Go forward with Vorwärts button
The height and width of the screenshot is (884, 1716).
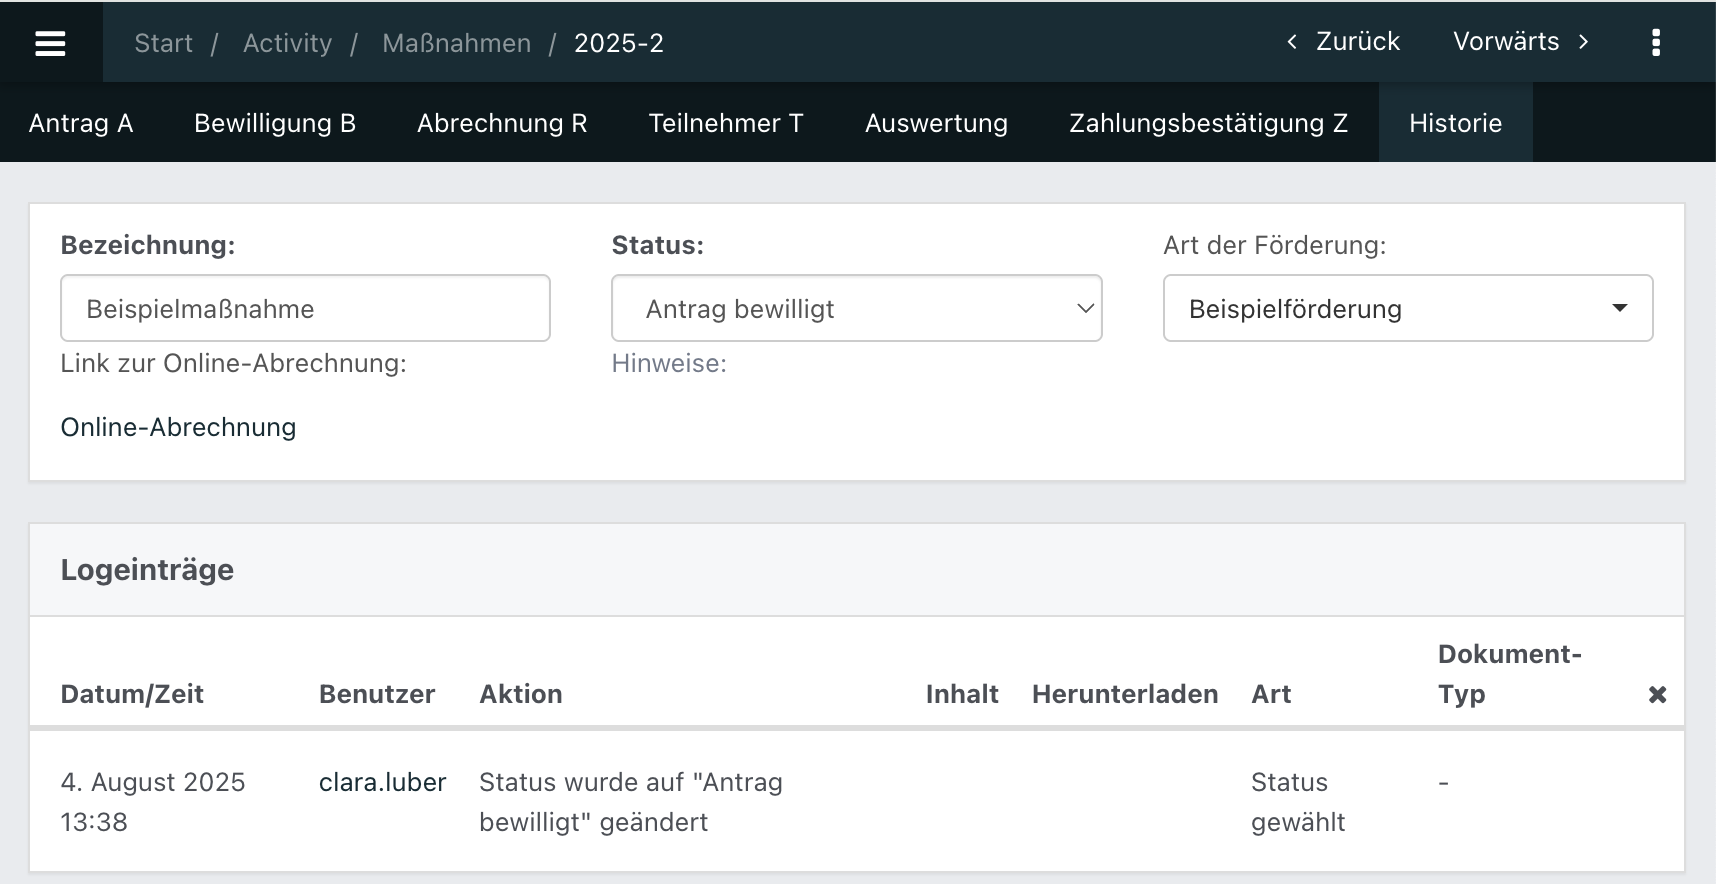[1521, 41]
